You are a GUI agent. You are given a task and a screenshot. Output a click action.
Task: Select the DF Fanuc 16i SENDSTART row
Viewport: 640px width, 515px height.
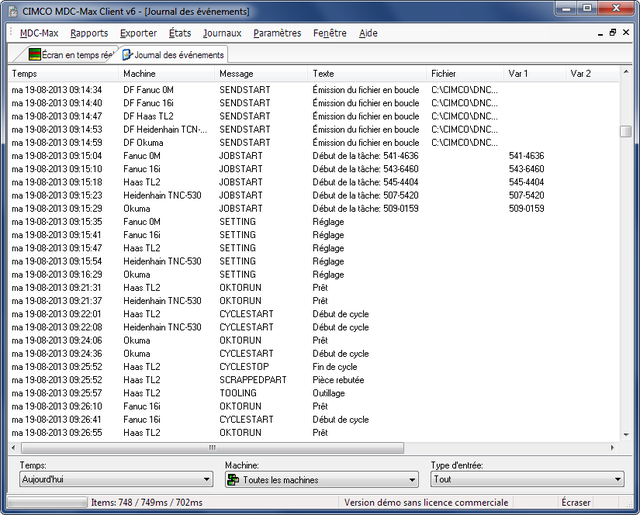pyautogui.click(x=313, y=103)
